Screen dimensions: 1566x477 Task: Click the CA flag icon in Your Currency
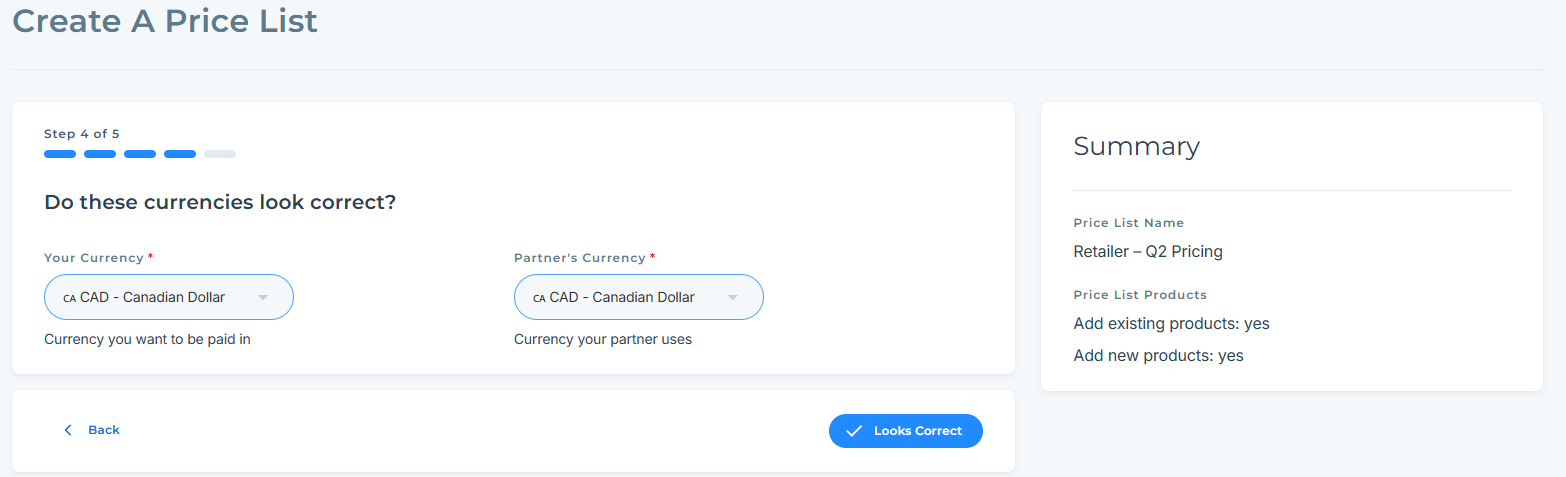click(69, 298)
